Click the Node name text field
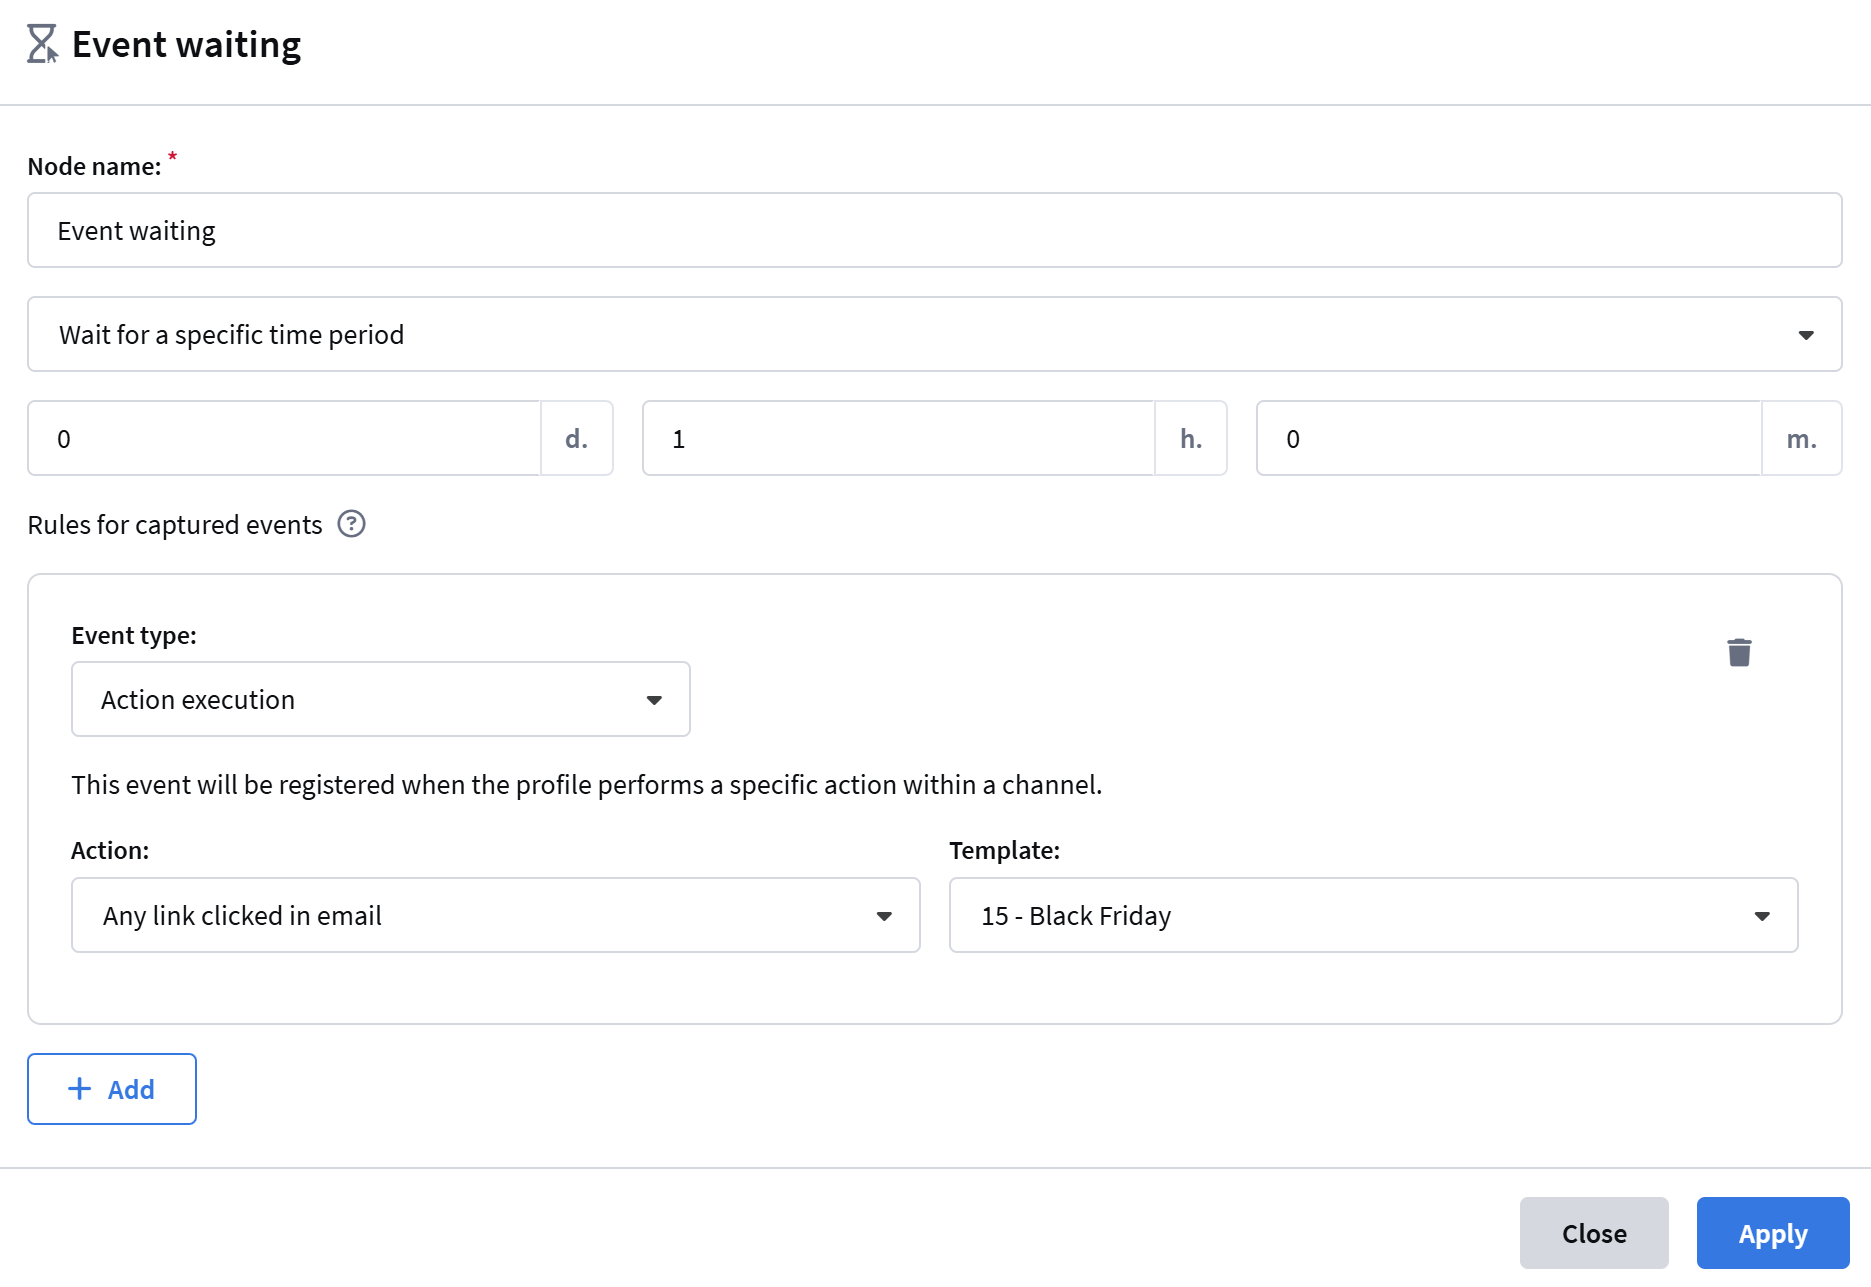This screenshot has height=1287, width=1871. [x=934, y=230]
